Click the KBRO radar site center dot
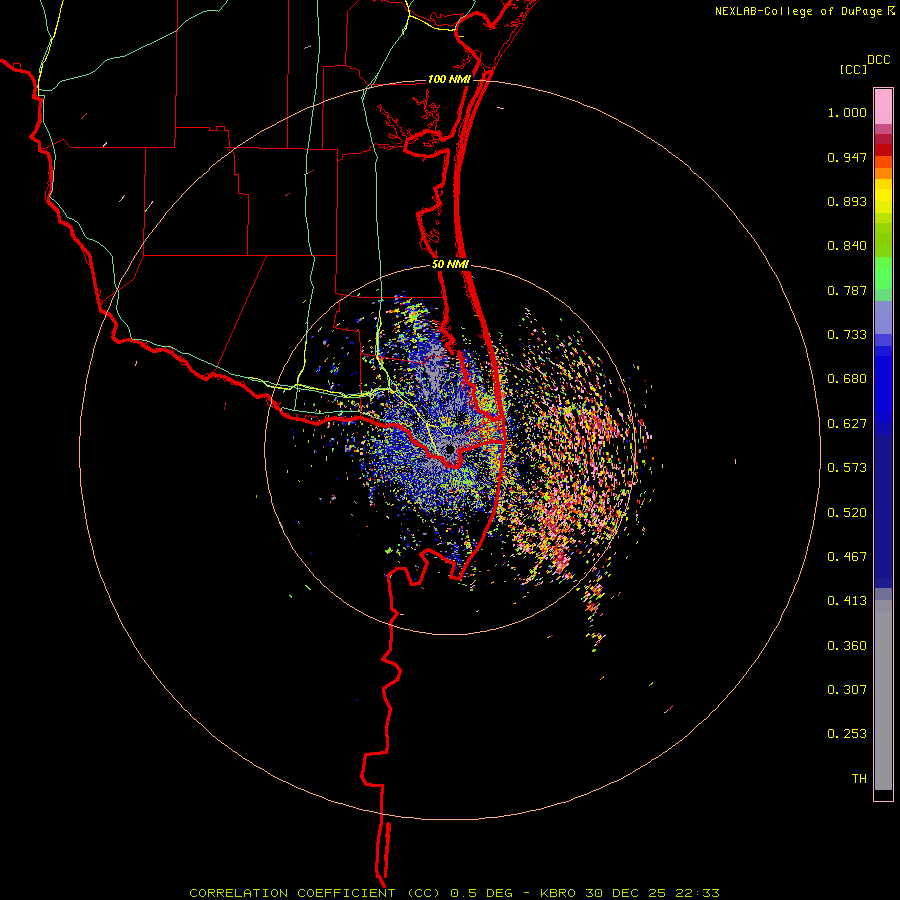 [450, 449]
